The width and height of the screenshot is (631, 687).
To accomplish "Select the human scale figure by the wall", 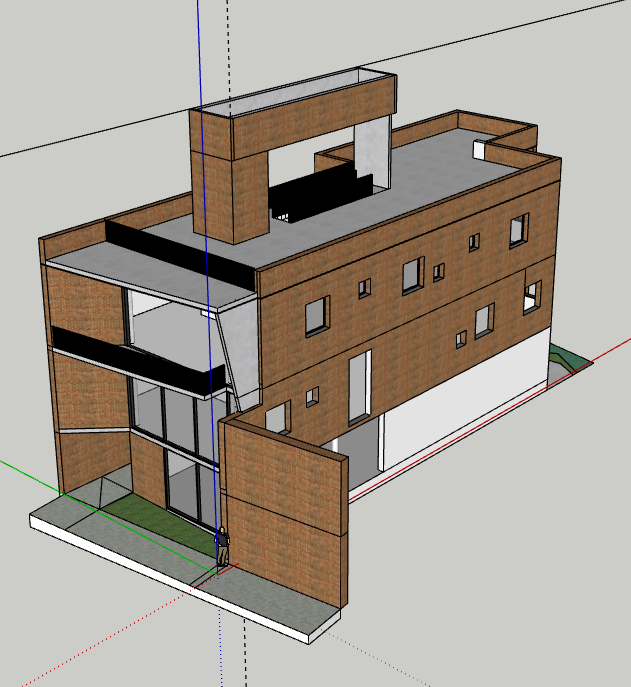I will click(x=223, y=546).
